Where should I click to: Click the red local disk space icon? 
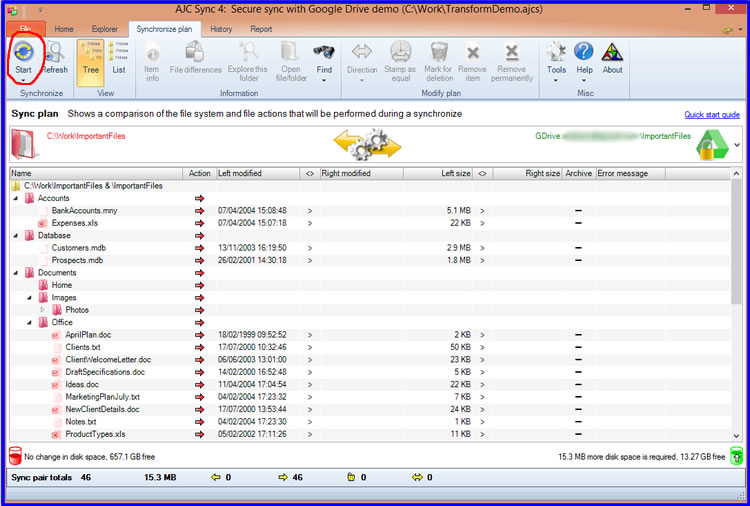click(x=15, y=456)
